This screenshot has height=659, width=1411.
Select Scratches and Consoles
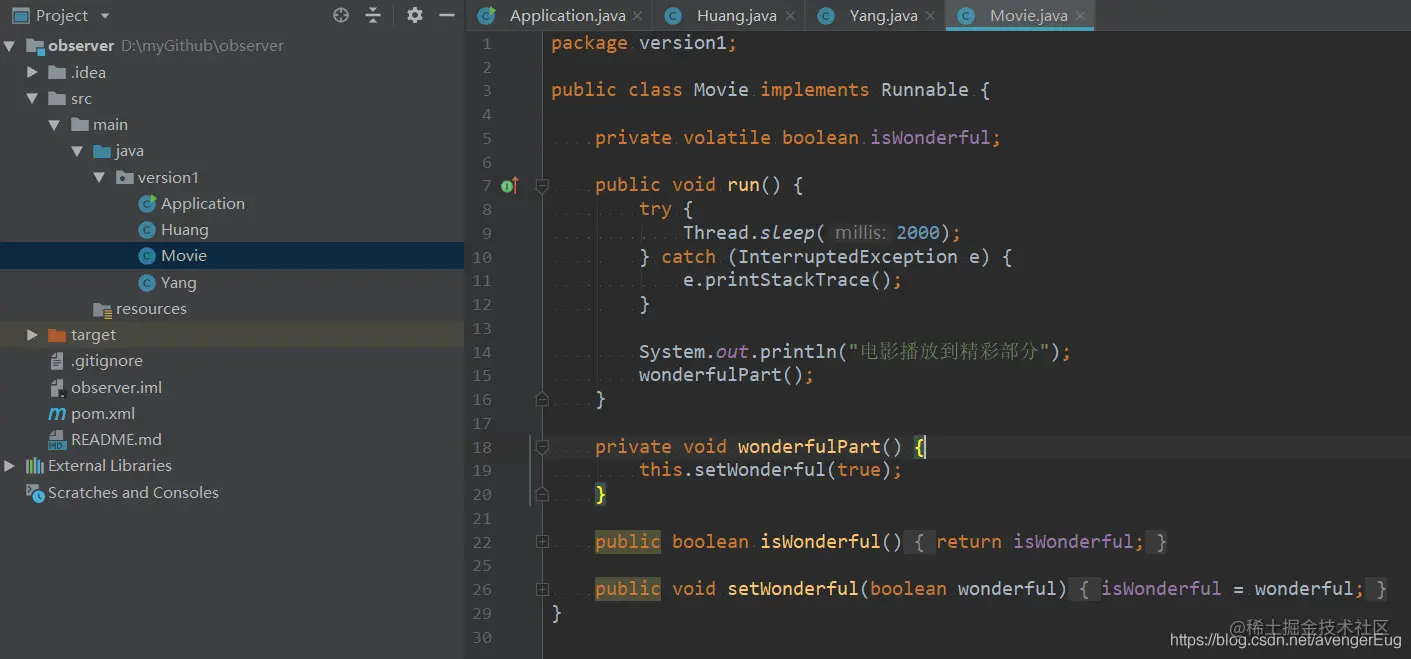pyautogui.click(x=133, y=492)
